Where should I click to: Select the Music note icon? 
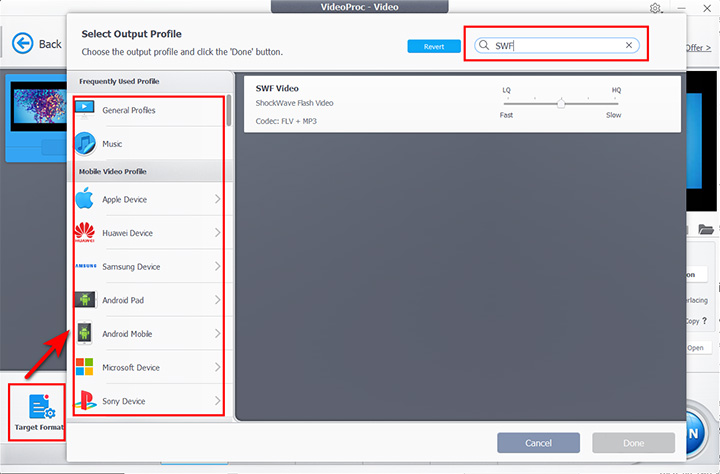tap(85, 143)
